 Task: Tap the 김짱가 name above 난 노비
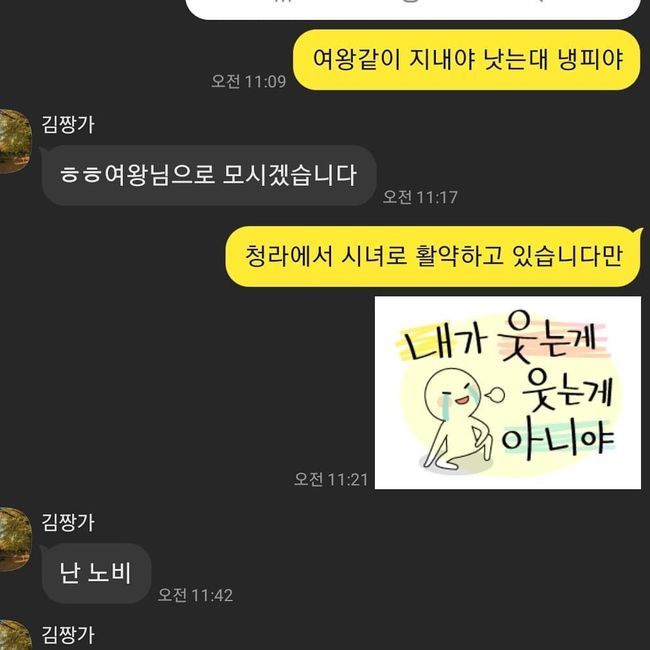(68, 522)
